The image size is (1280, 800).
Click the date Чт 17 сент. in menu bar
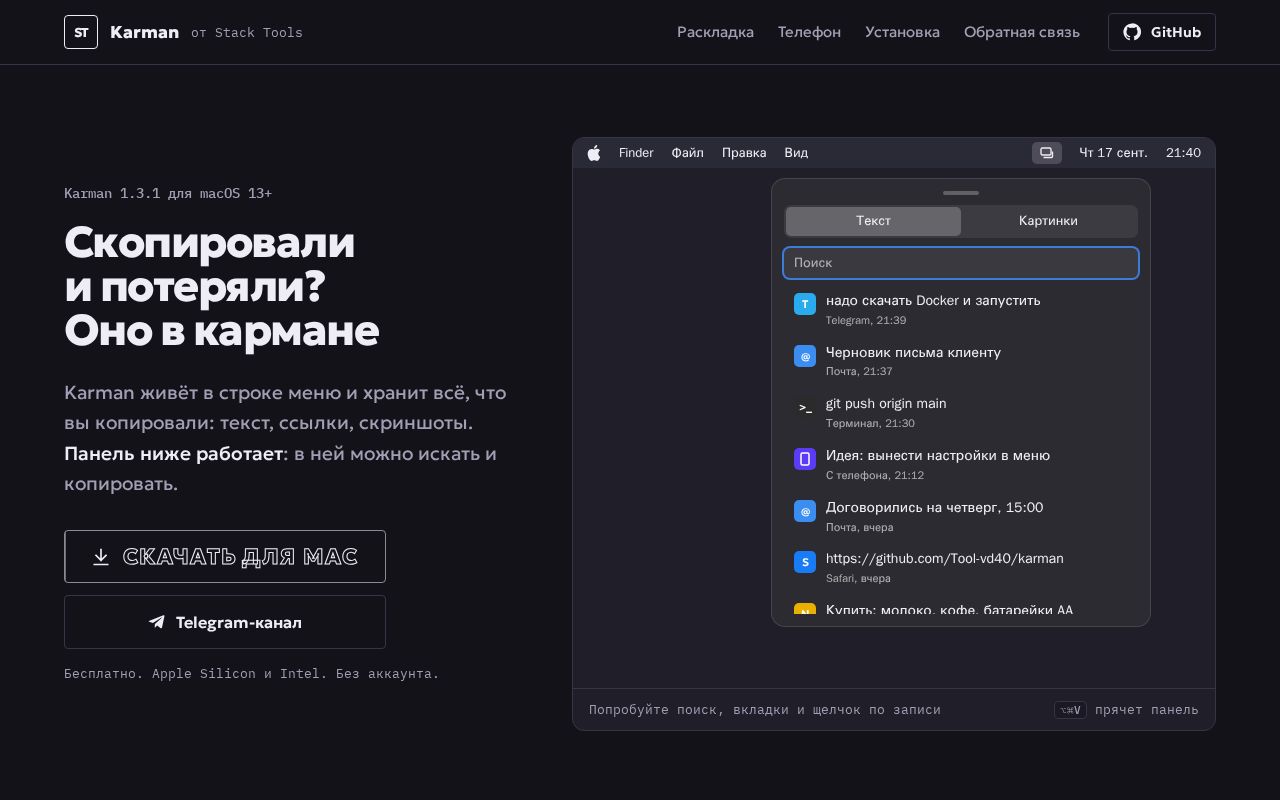pyautogui.click(x=1113, y=153)
